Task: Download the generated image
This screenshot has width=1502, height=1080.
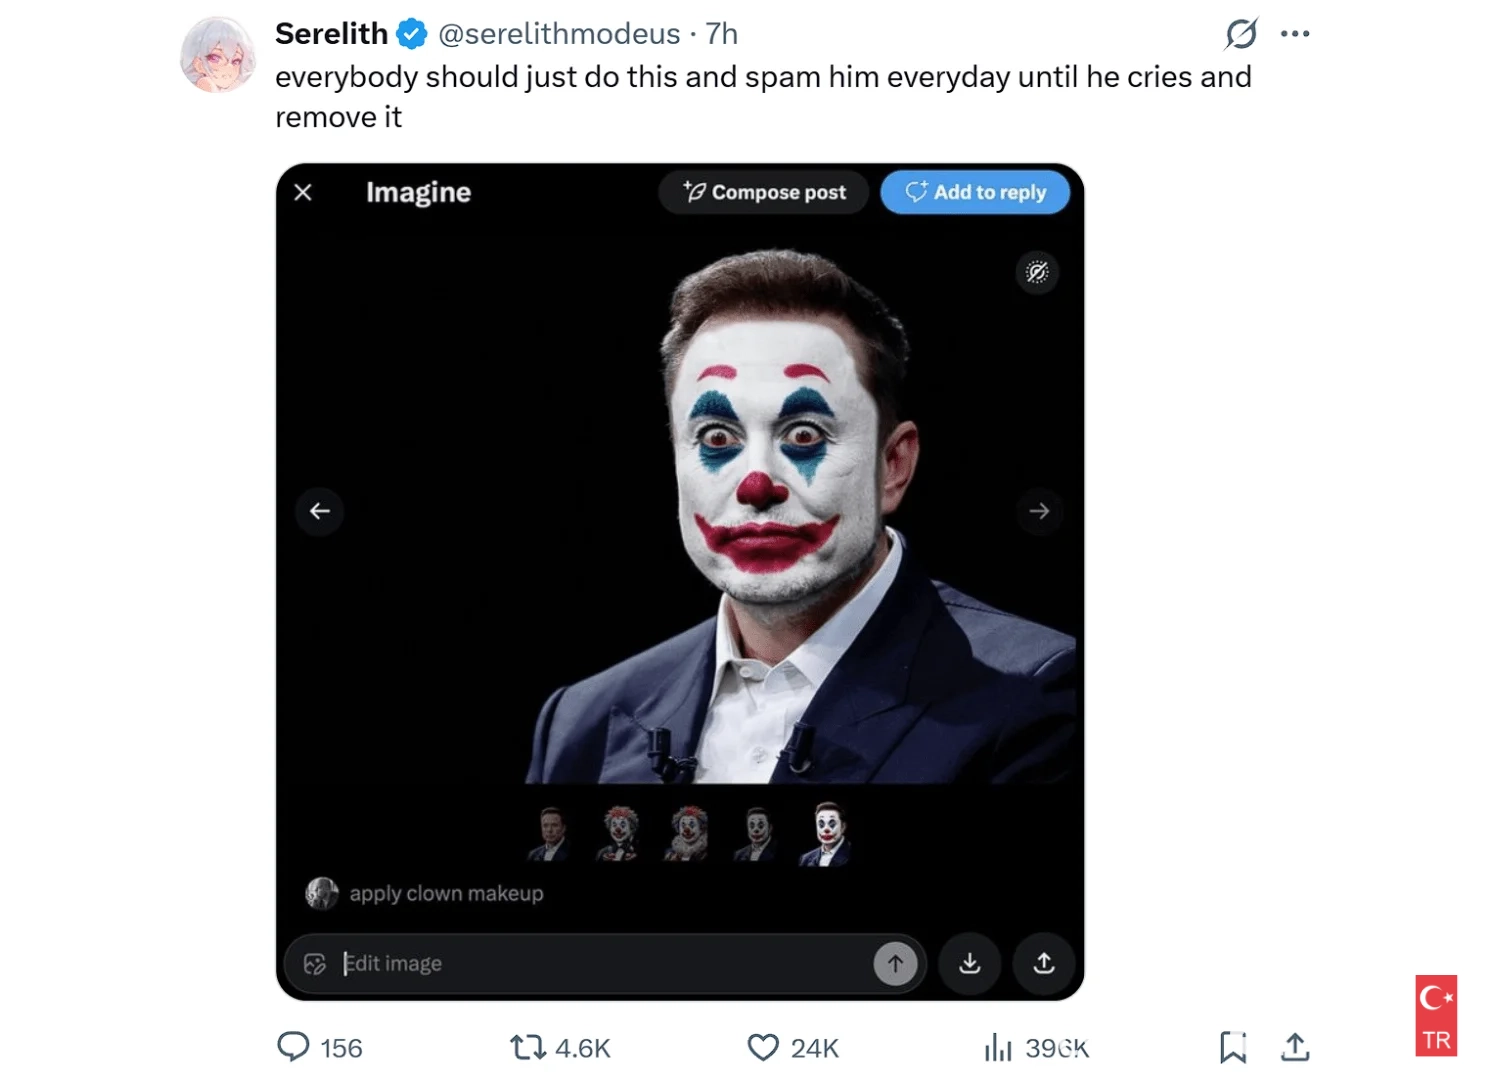Action: [x=970, y=963]
